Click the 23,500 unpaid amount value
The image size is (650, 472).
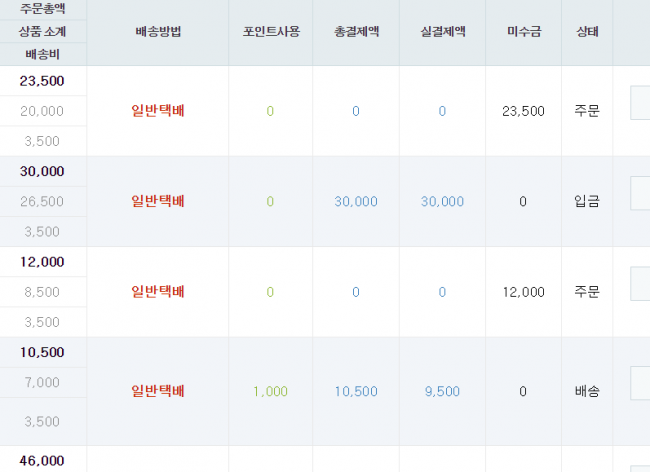point(523,111)
